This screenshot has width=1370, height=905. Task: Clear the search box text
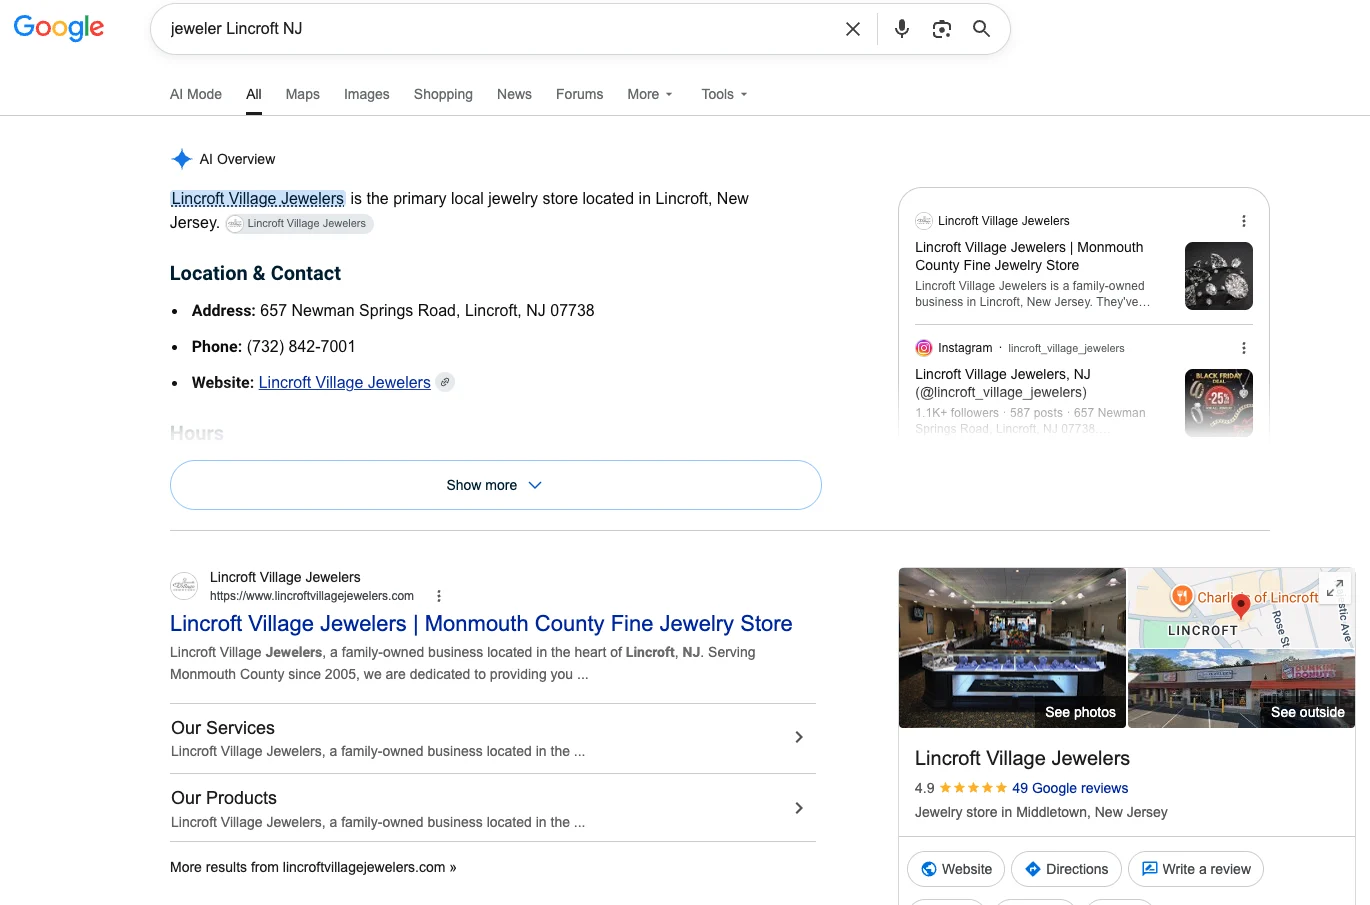(x=853, y=29)
